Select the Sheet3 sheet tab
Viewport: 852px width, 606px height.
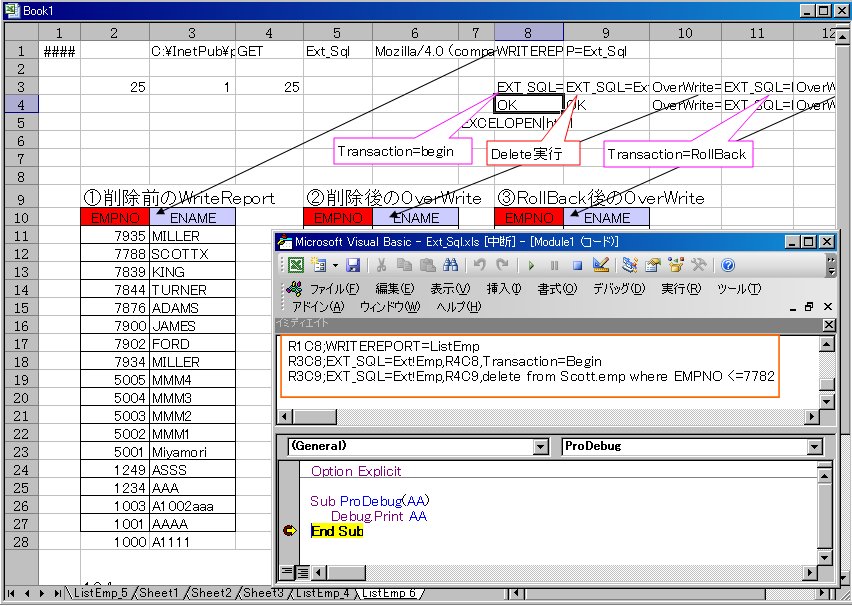(263, 593)
